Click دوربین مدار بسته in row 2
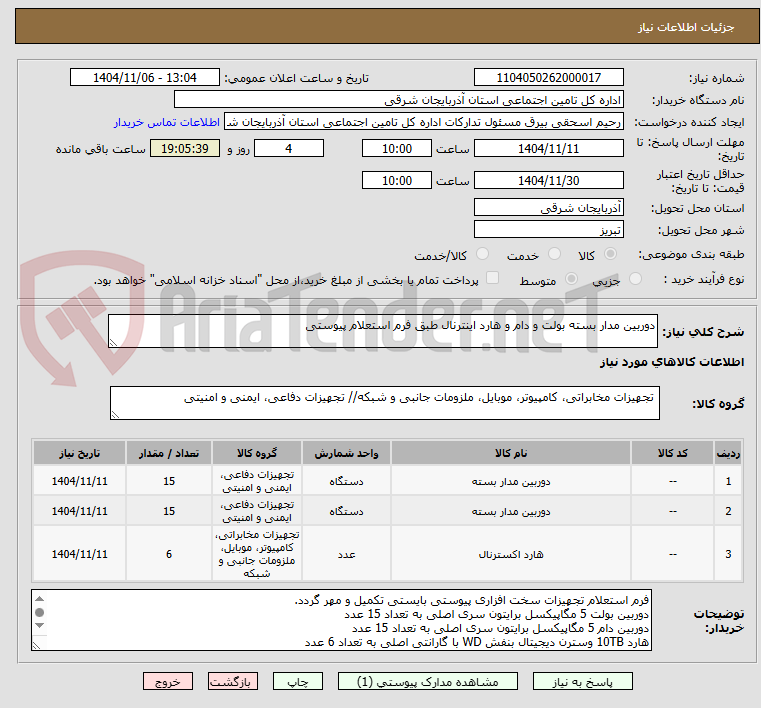Viewport: 761px width, 708px height. (x=511, y=511)
